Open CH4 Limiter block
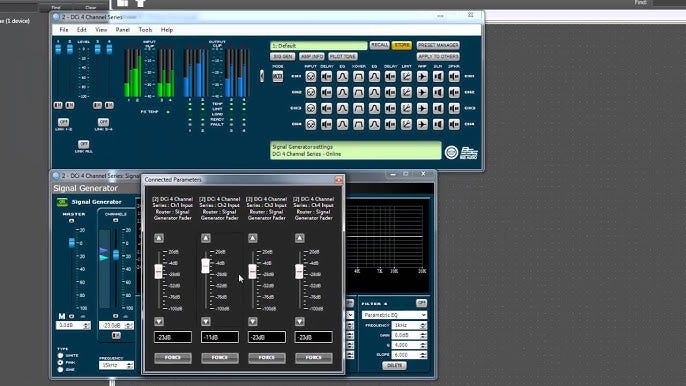The image size is (686, 386). point(406,124)
